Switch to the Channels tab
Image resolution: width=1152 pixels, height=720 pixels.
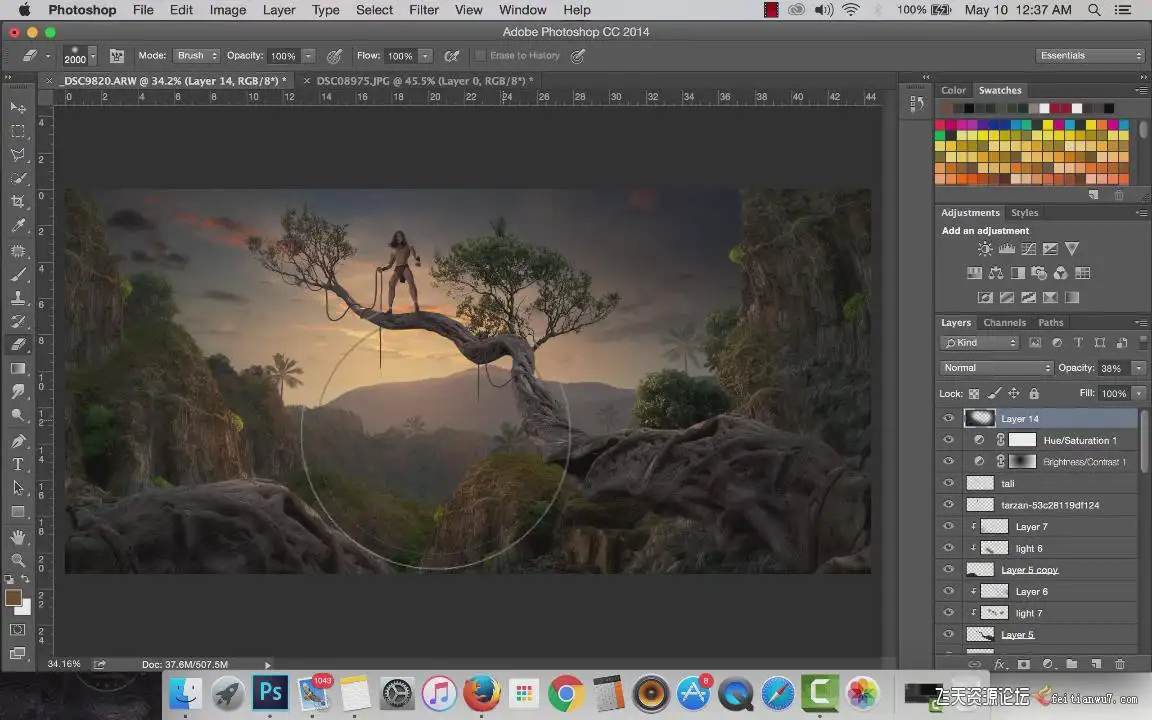tap(1004, 323)
